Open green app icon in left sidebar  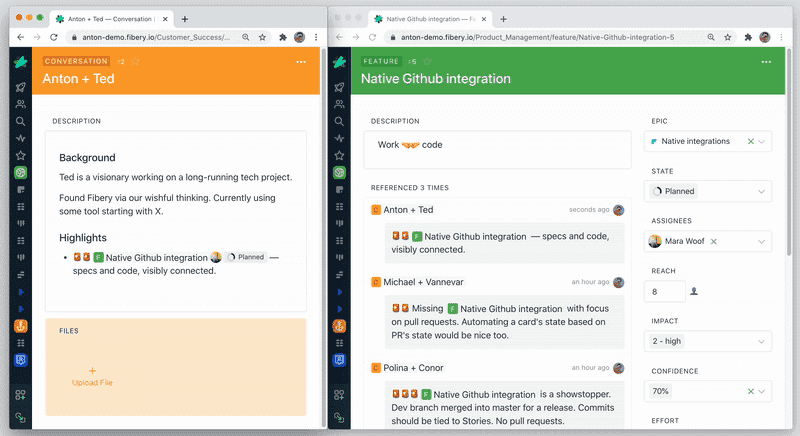pyautogui.click(x=20, y=172)
